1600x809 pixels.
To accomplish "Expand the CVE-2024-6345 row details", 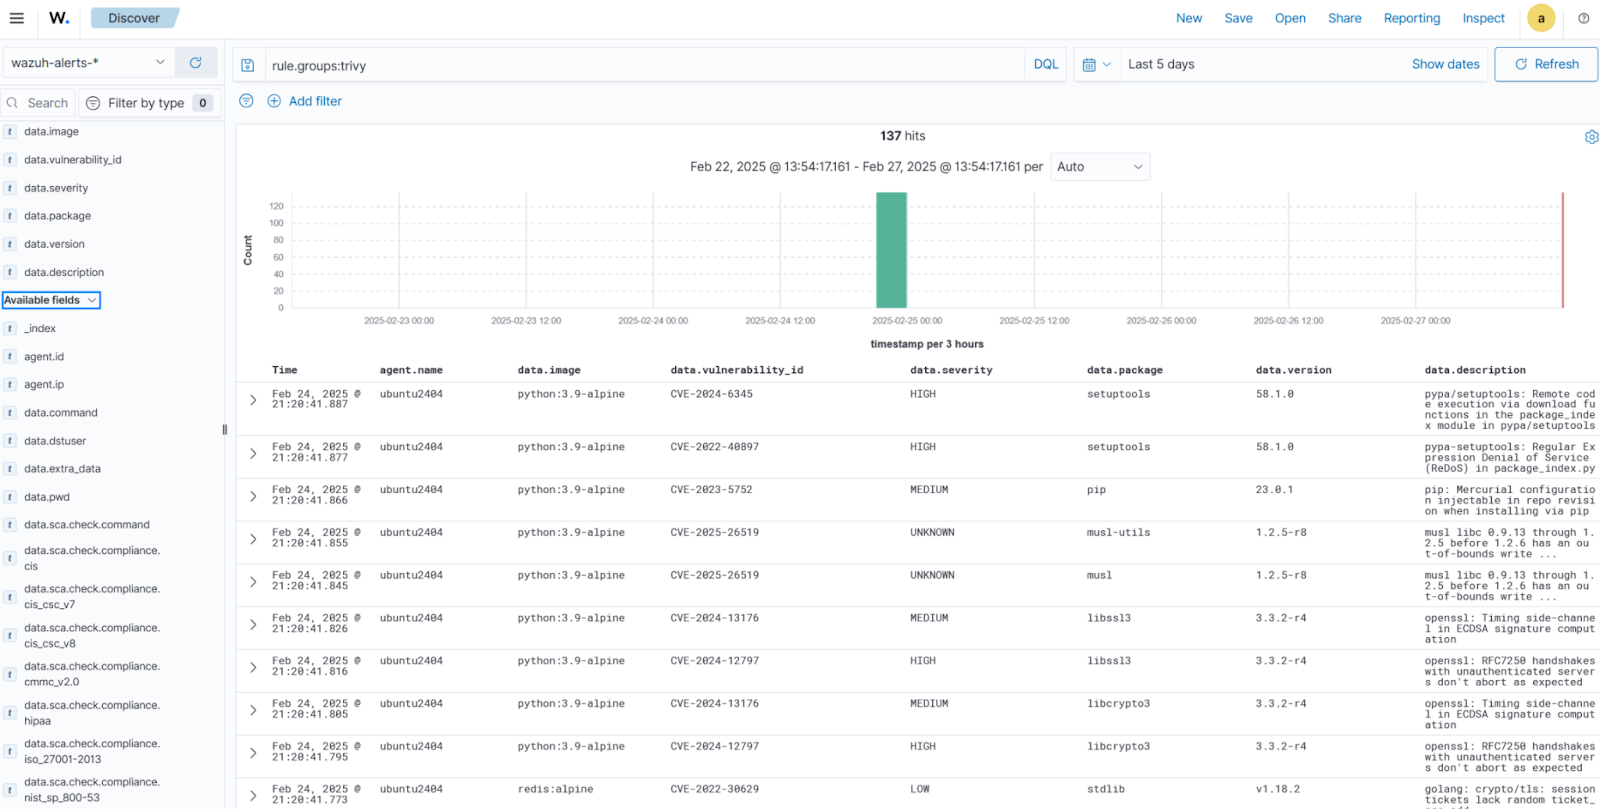I will coord(253,400).
